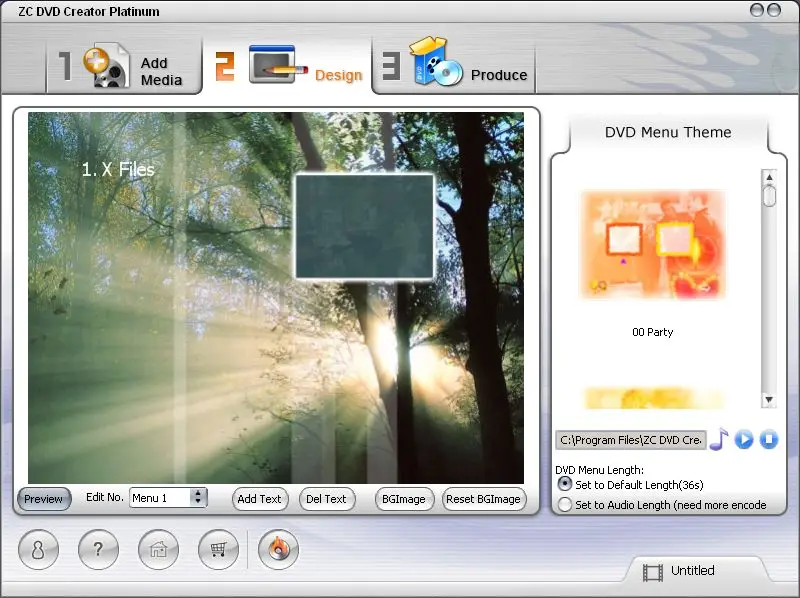Screen dimensions: 800x598
Task: Click the burn disc flame icon
Action: pyautogui.click(x=279, y=550)
